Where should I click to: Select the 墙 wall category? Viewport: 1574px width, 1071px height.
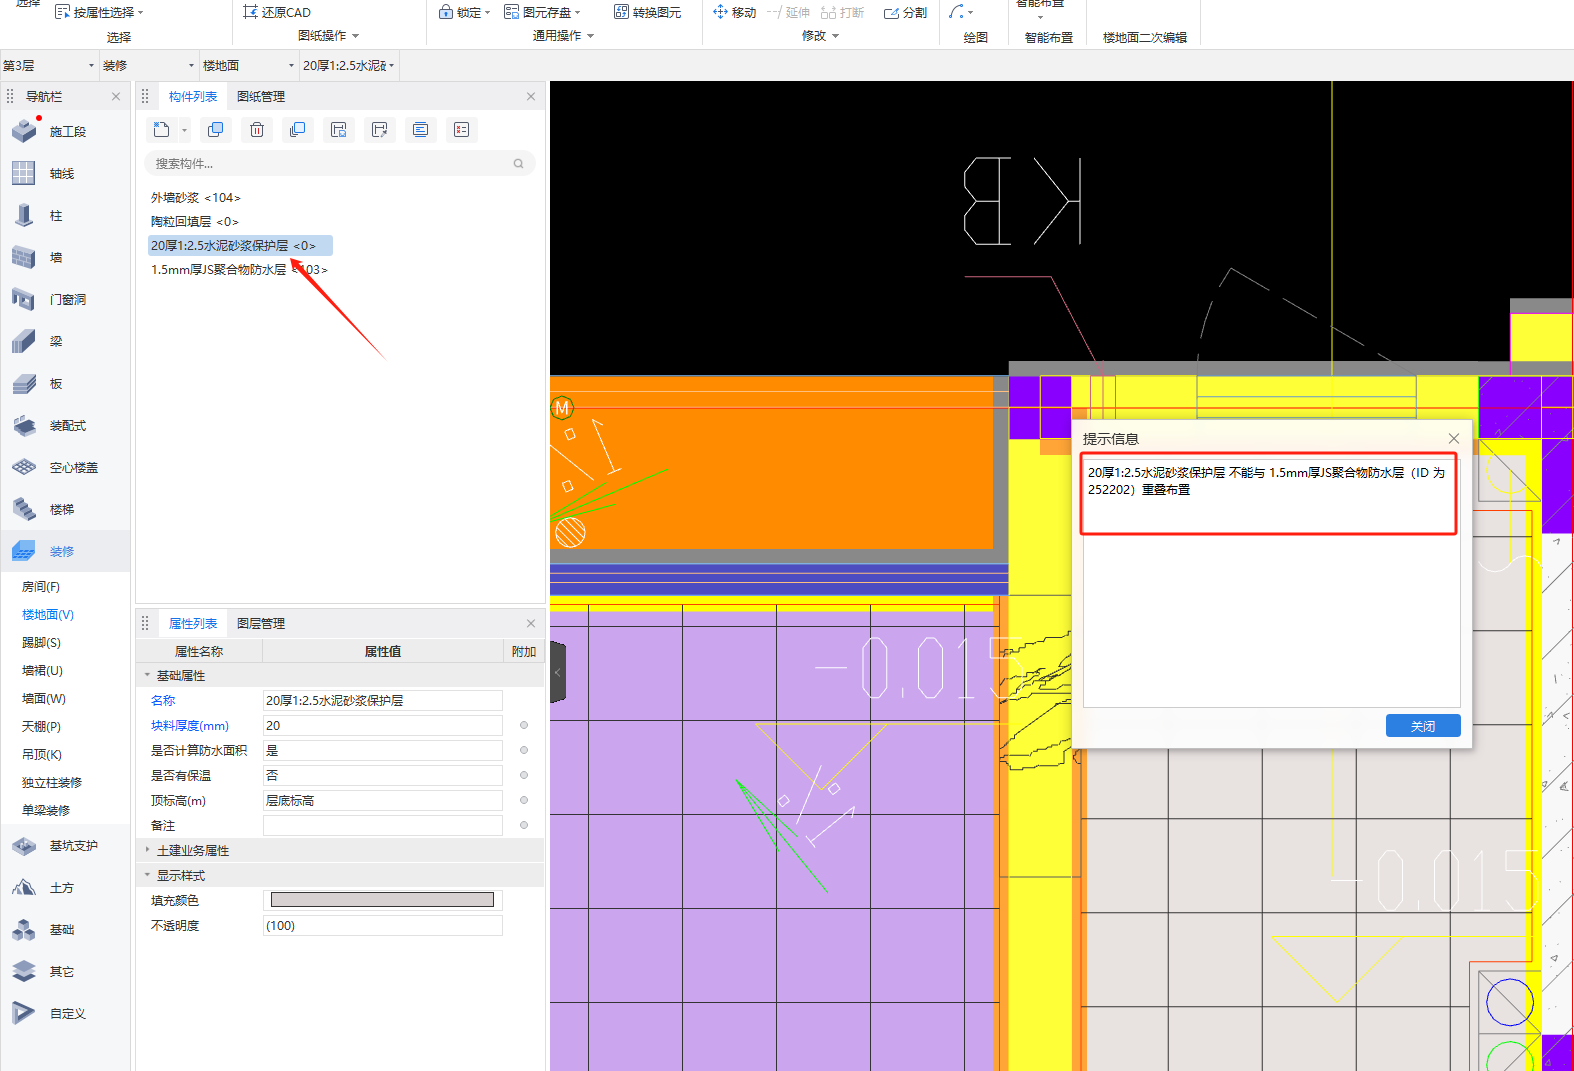(56, 257)
